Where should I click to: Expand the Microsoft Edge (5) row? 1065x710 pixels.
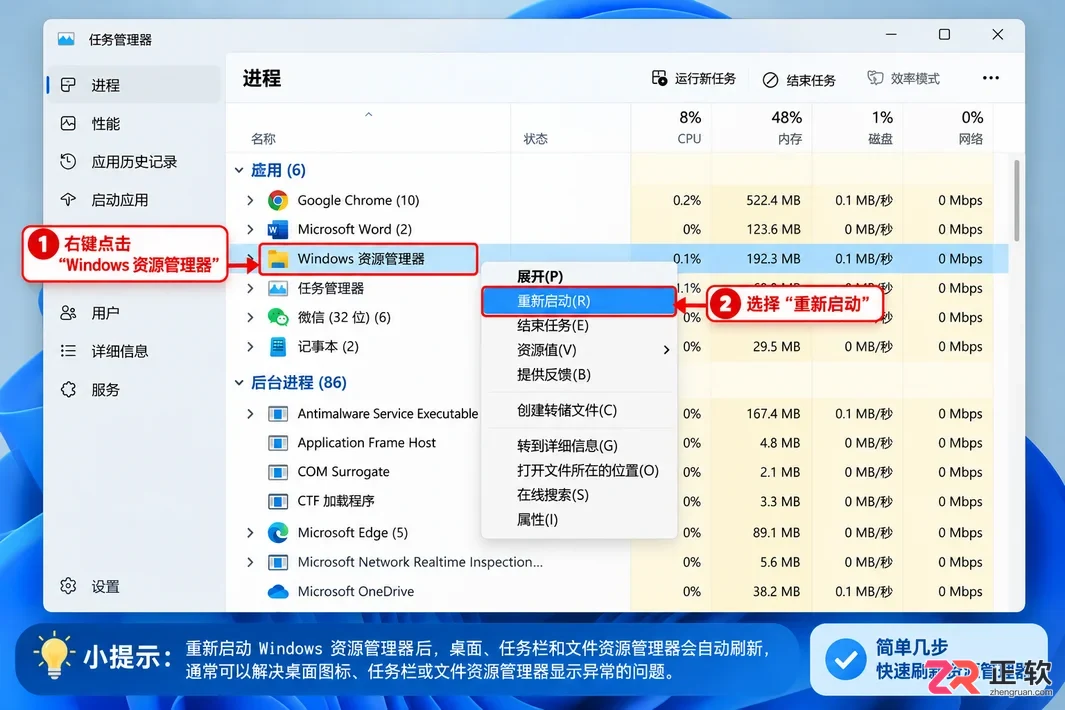tap(250, 533)
